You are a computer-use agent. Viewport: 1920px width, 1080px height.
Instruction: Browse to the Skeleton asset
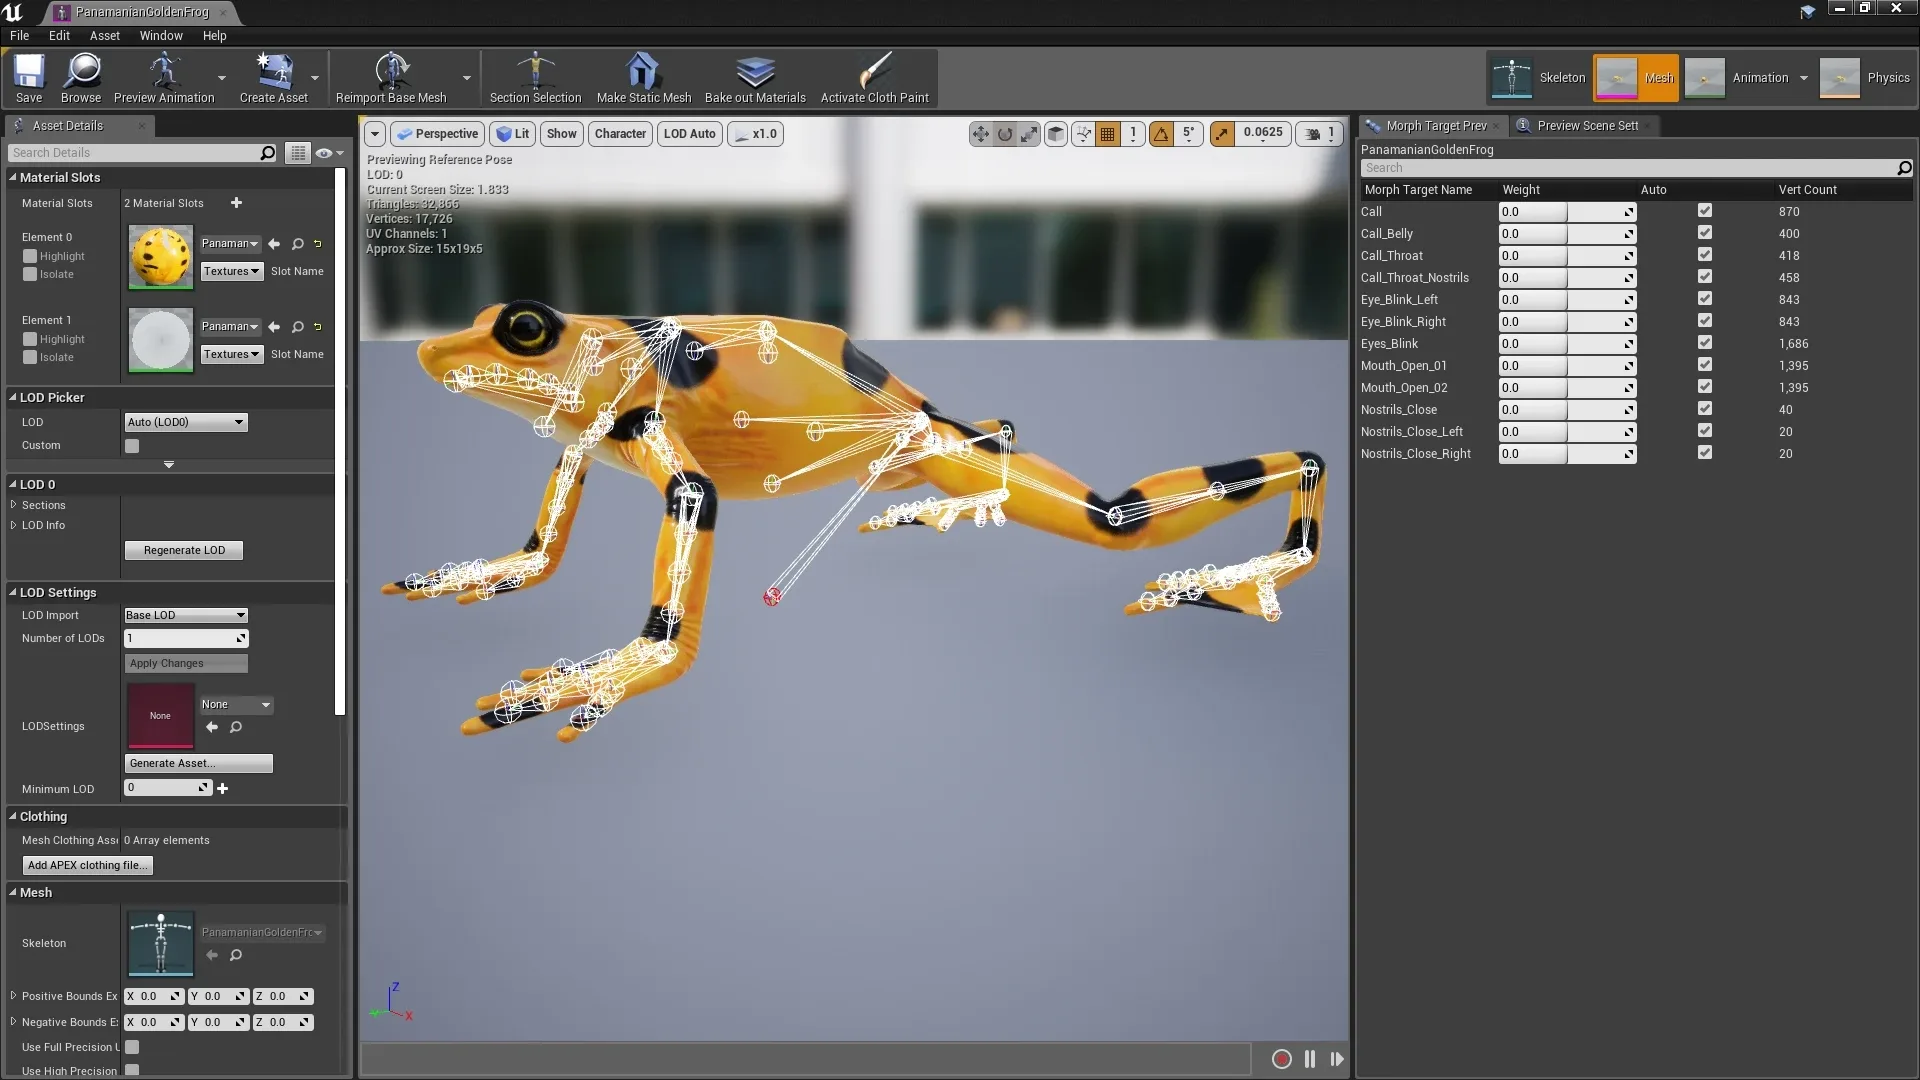click(x=236, y=956)
